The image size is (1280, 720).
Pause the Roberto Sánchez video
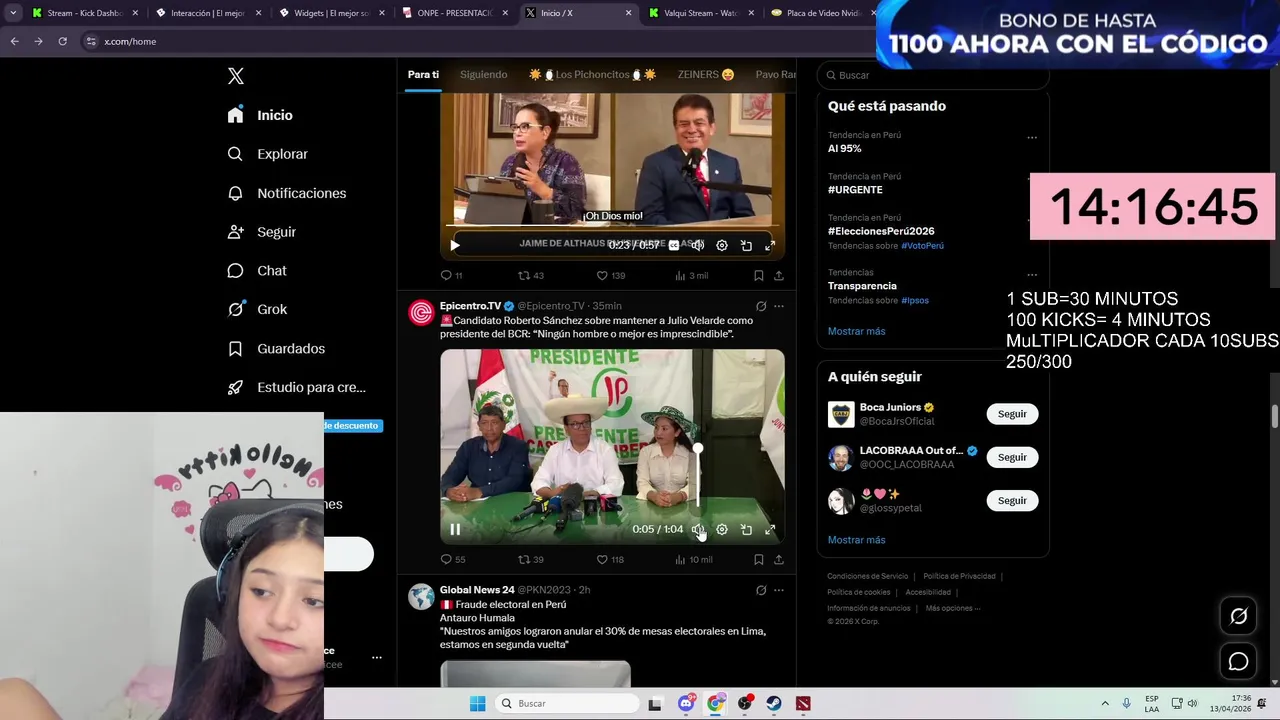(455, 530)
